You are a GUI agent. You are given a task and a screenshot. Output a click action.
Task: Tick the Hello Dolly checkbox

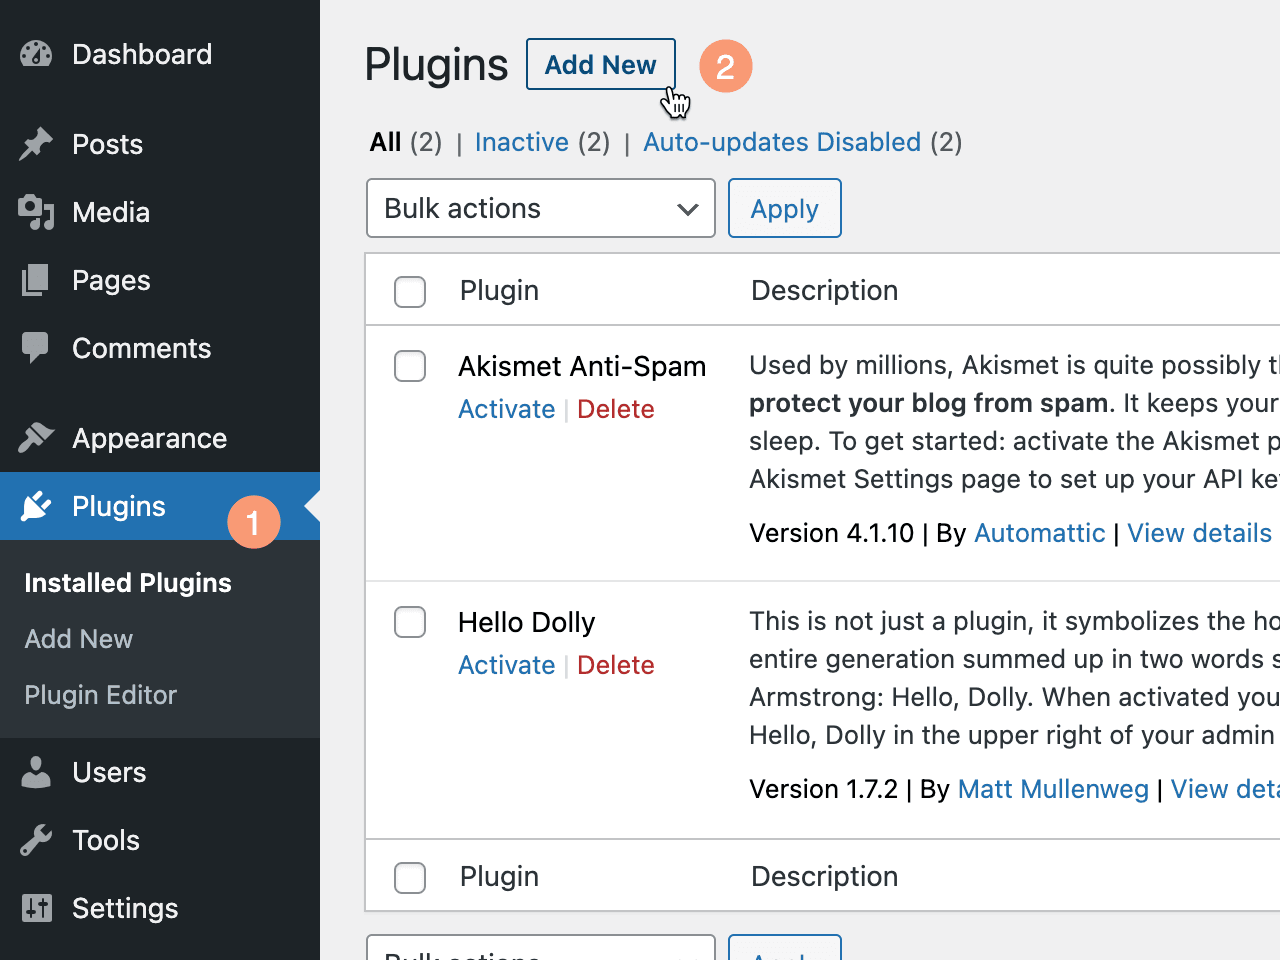[410, 622]
